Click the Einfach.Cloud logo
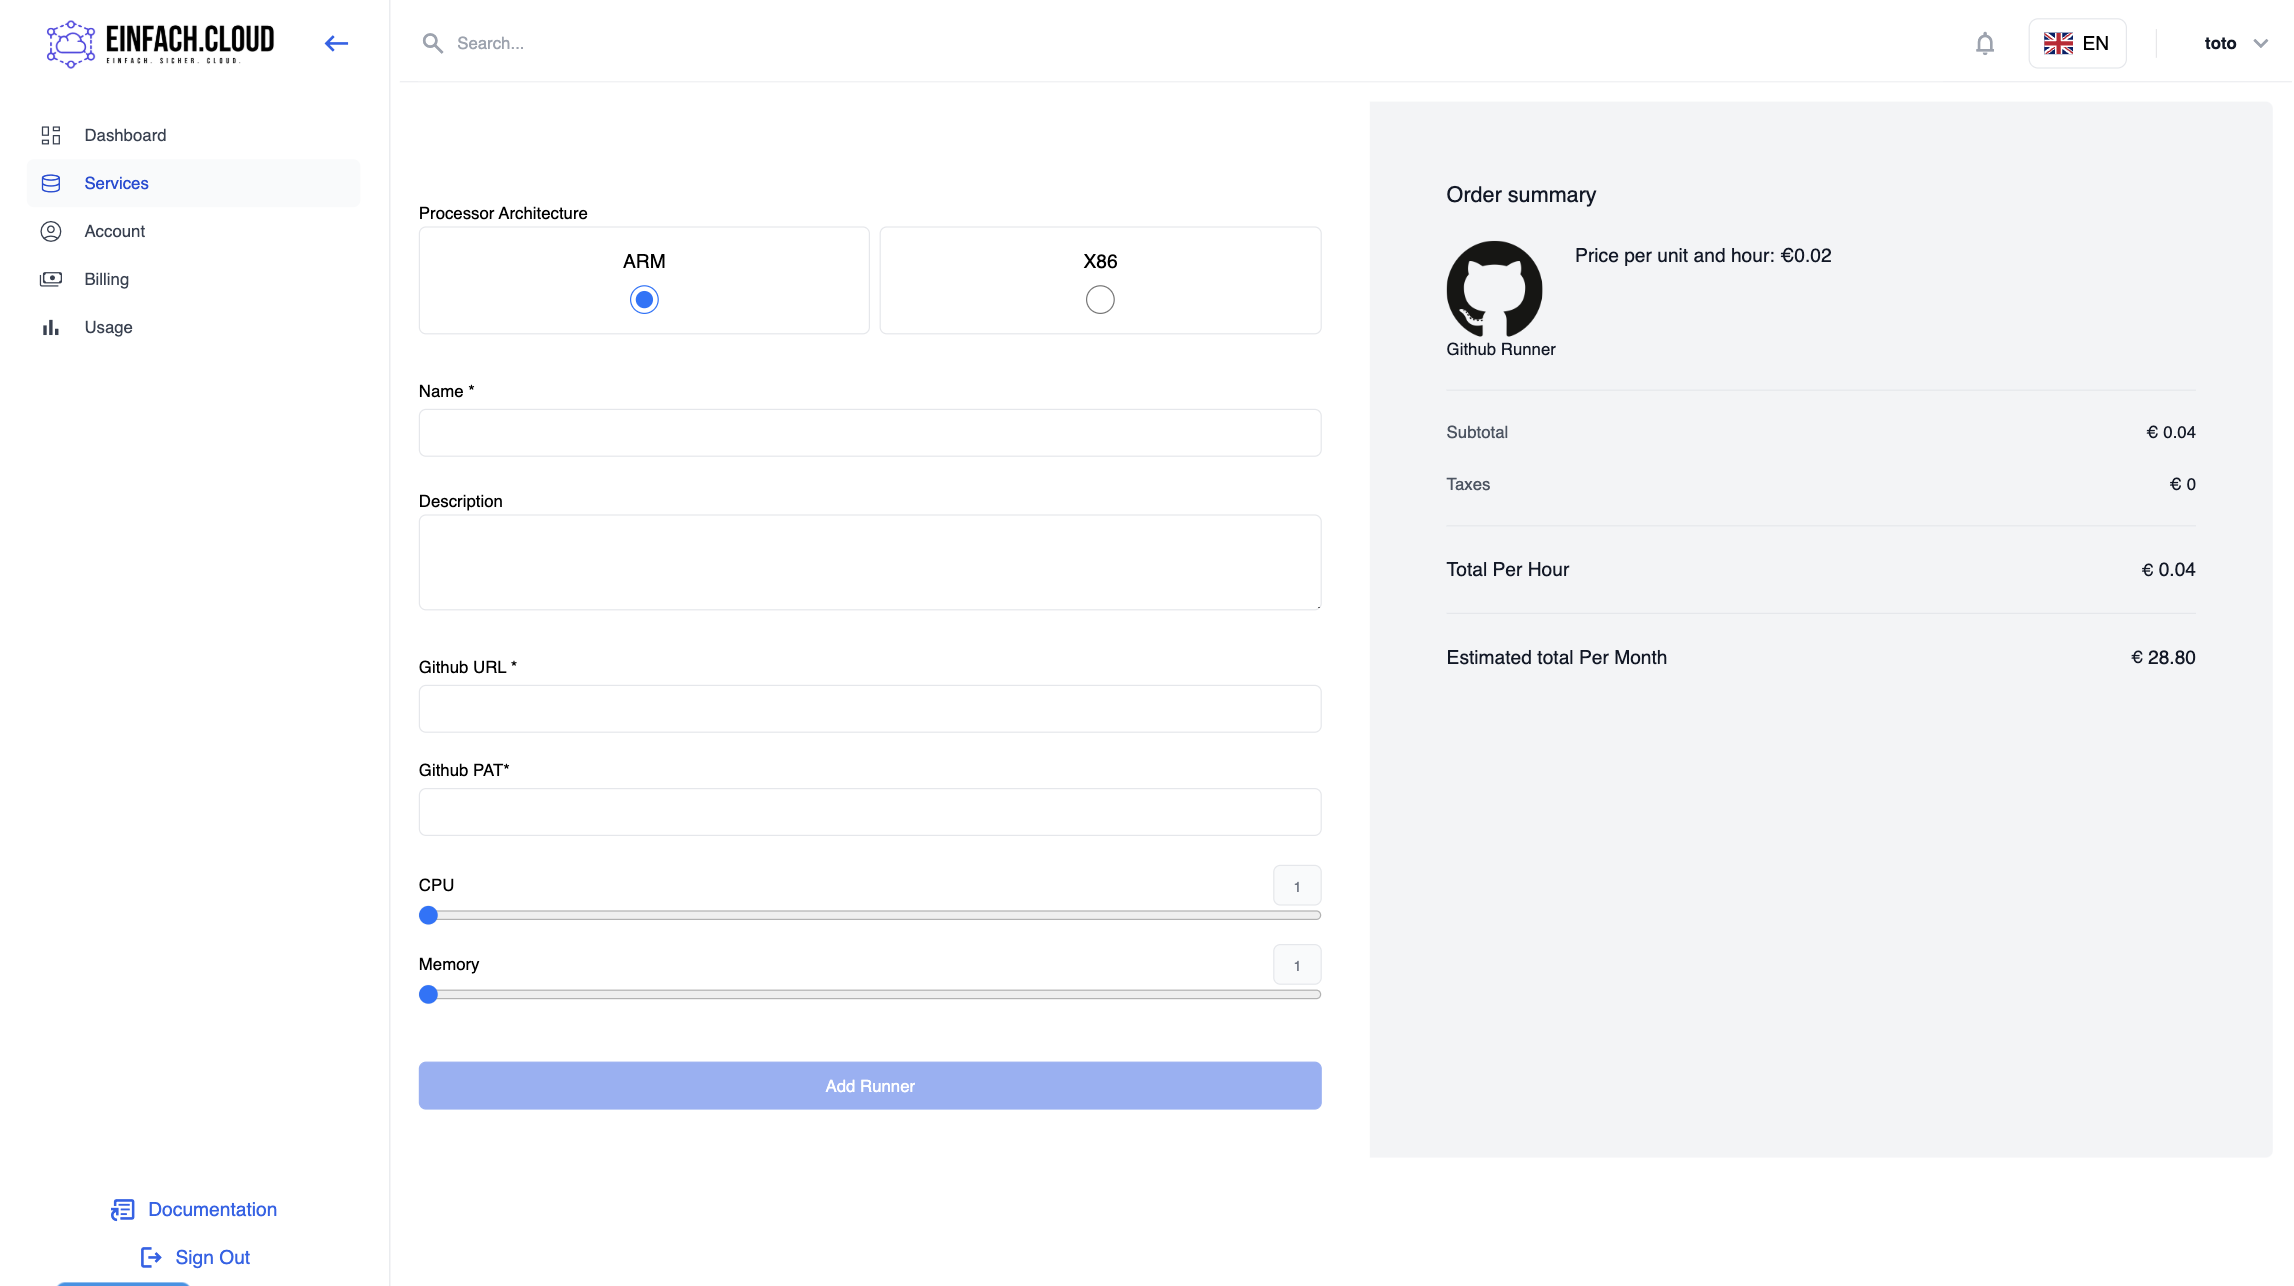Image resolution: width=2294 pixels, height=1286 pixels. pos(160,43)
